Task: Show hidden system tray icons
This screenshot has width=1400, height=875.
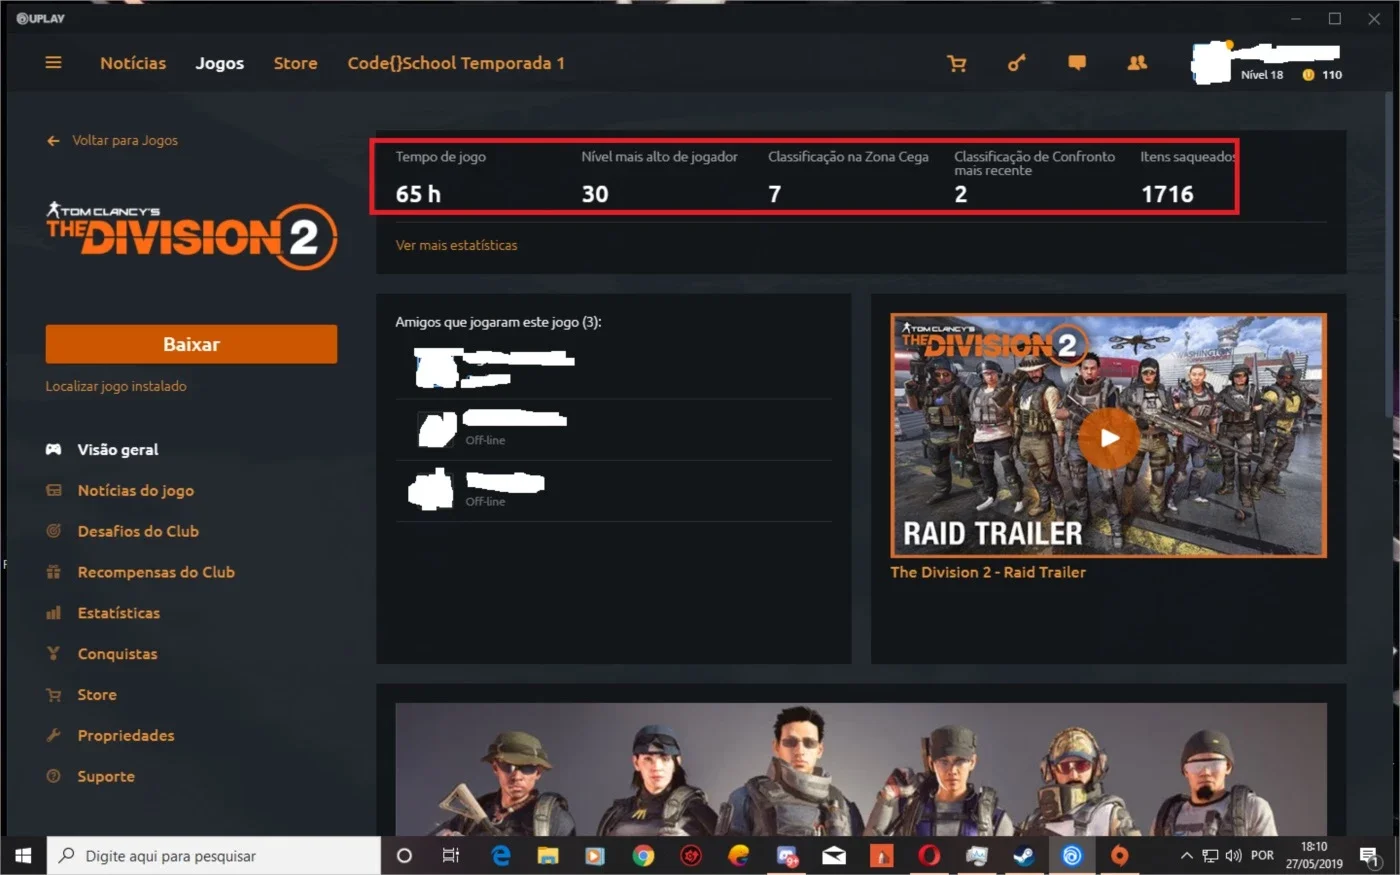Action: click(x=1186, y=856)
